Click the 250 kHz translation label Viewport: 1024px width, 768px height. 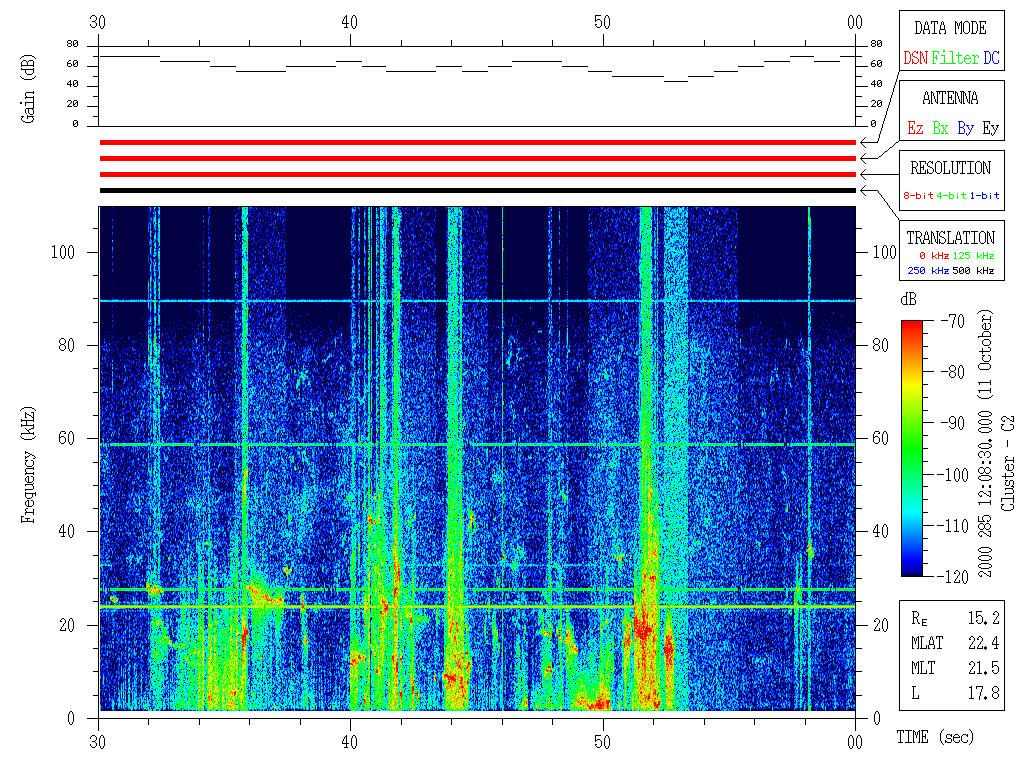pos(927,270)
